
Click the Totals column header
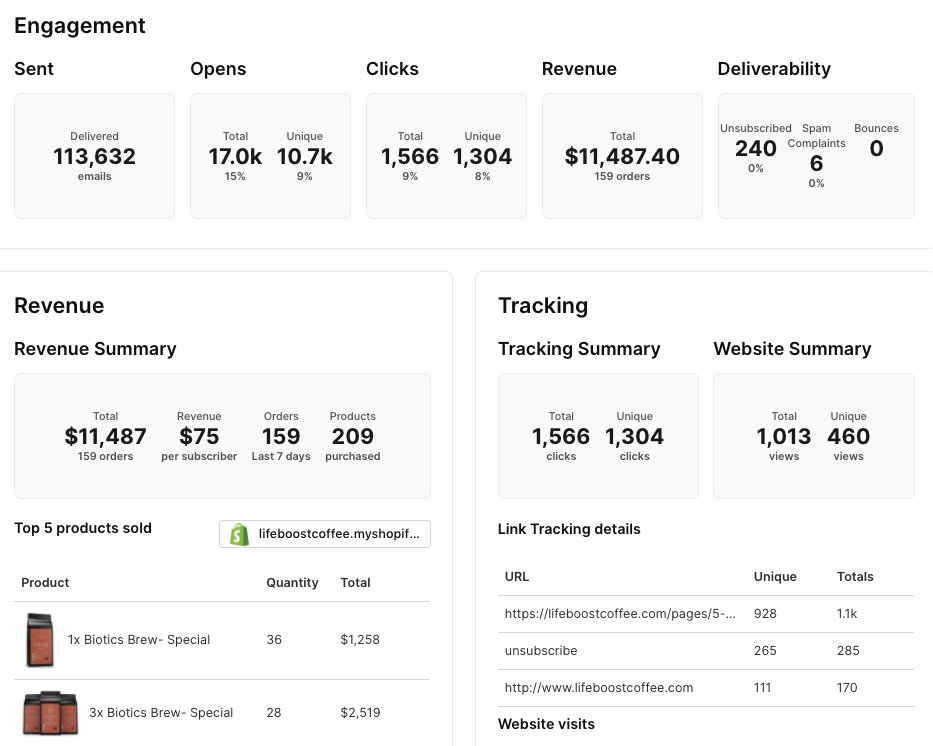pyautogui.click(x=855, y=576)
